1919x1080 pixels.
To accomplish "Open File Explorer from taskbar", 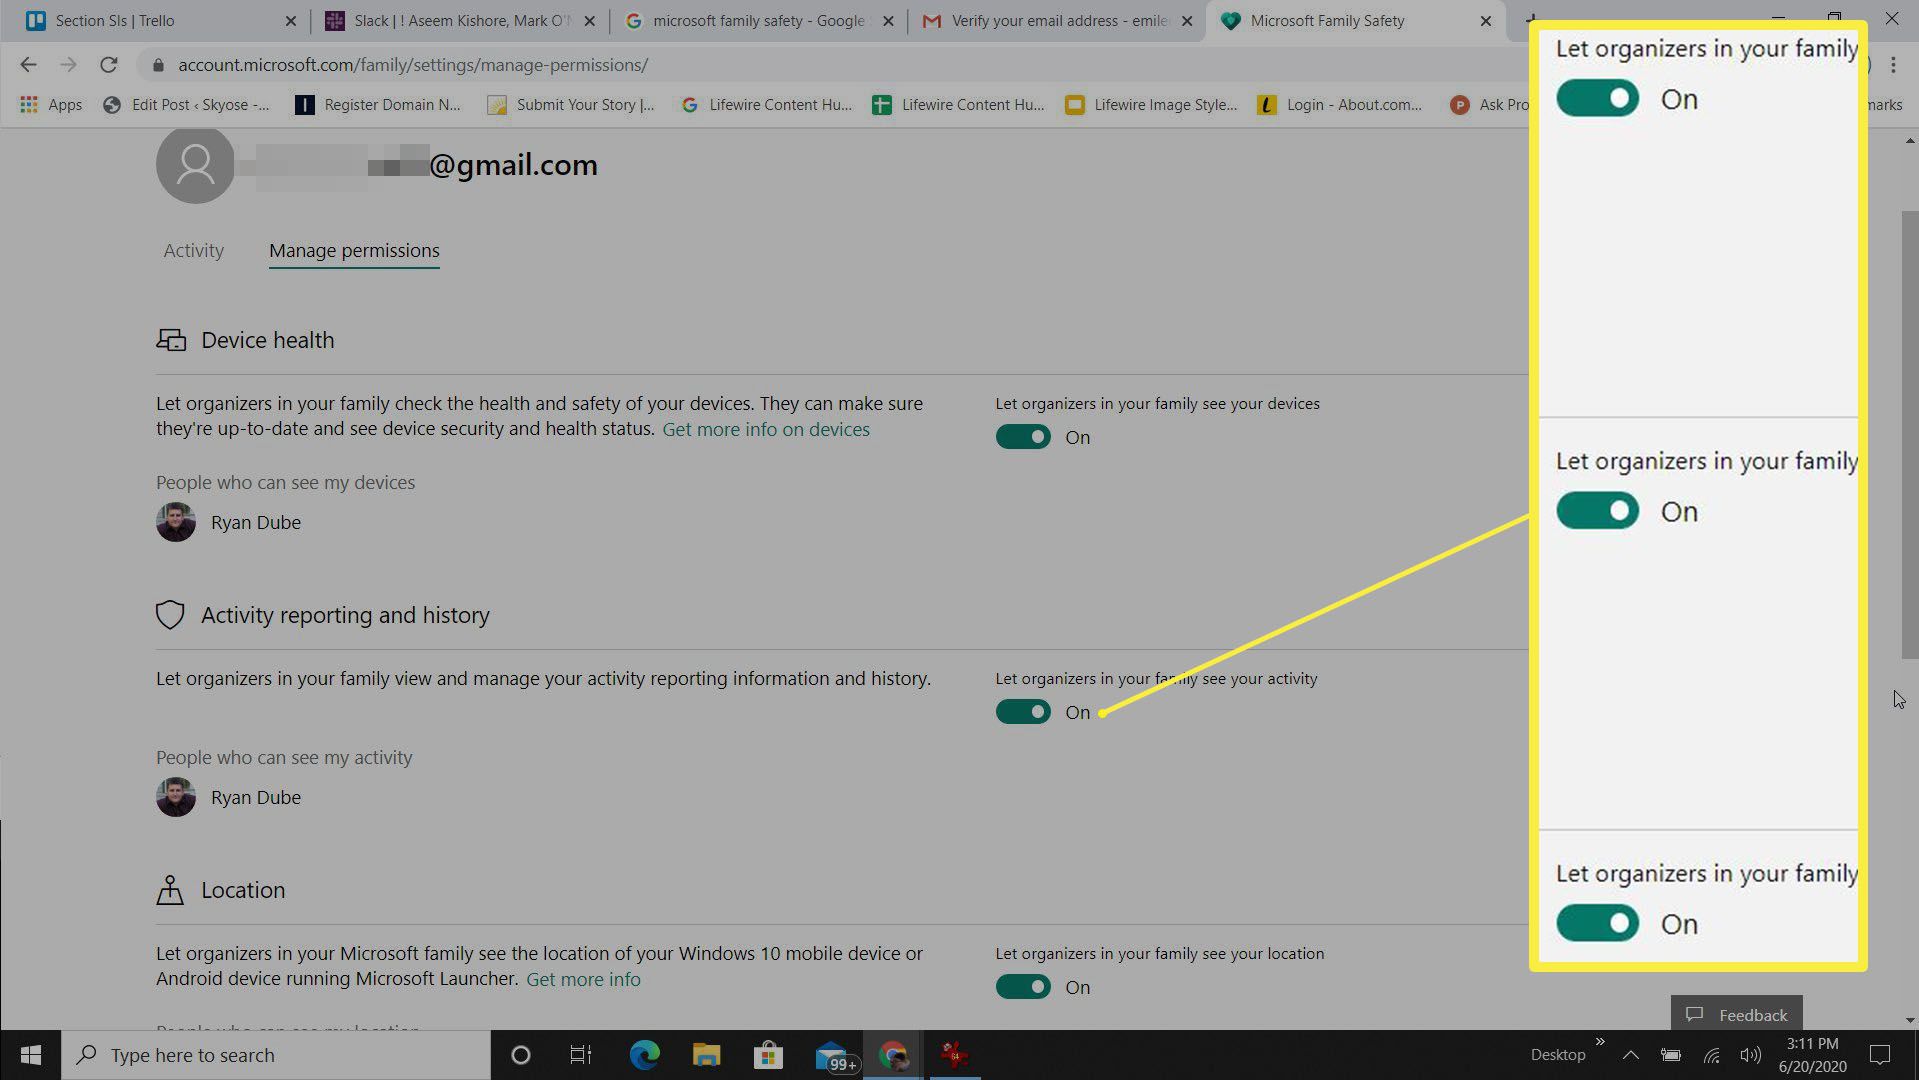I will point(706,1055).
